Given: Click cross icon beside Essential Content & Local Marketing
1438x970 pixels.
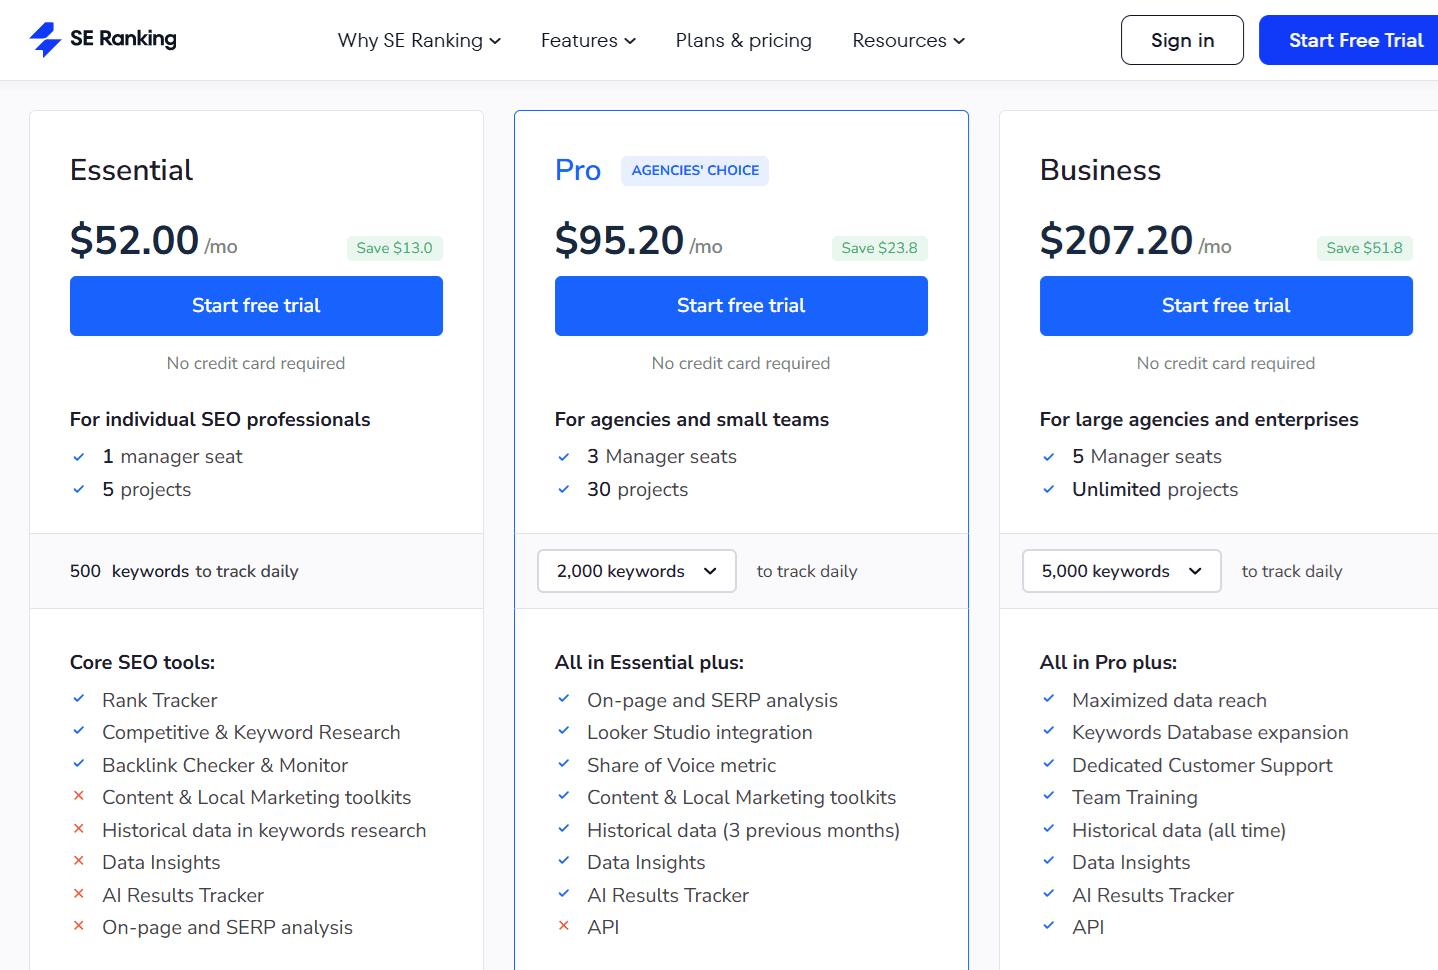Looking at the screenshot, I should point(78,796).
